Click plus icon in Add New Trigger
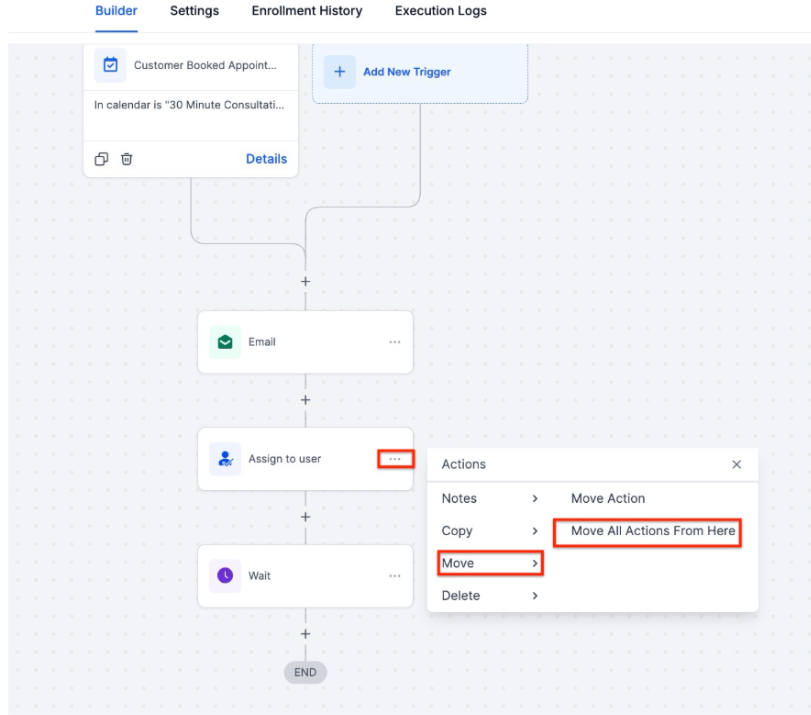The image size is (811, 715). tap(340, 72)
